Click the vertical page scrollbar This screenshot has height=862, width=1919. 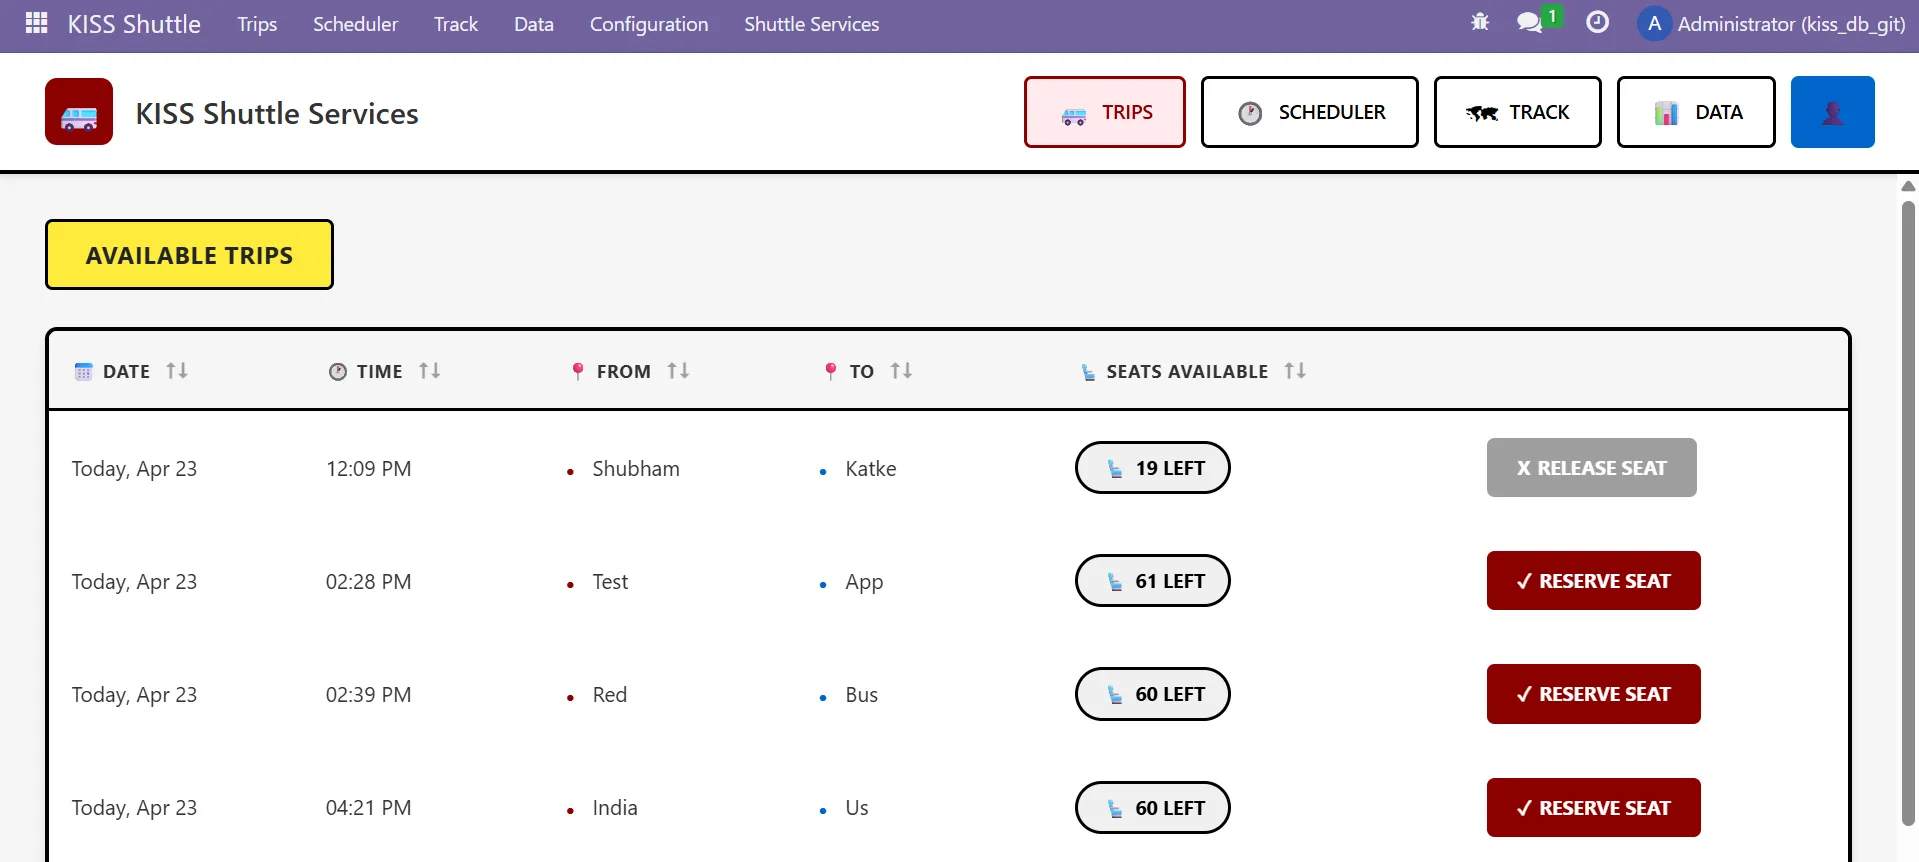coord(1908,513)
